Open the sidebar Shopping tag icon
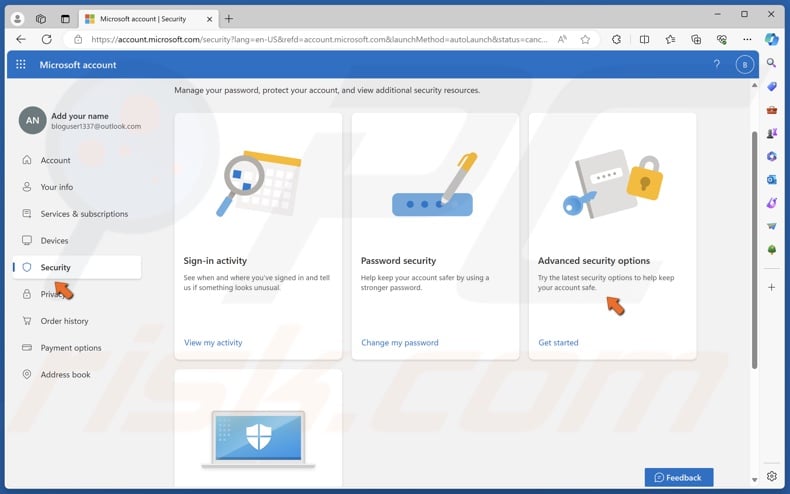Image resolution: width=790 pixels, height=494 pixels. [x=771, y=86]
